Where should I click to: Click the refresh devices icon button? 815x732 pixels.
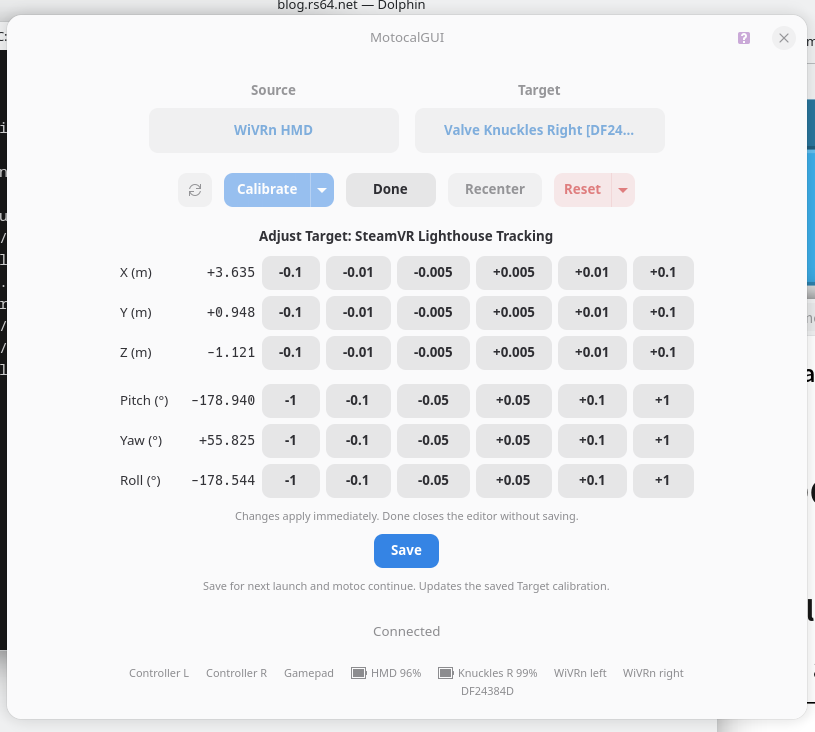click(x=195, y=190)
